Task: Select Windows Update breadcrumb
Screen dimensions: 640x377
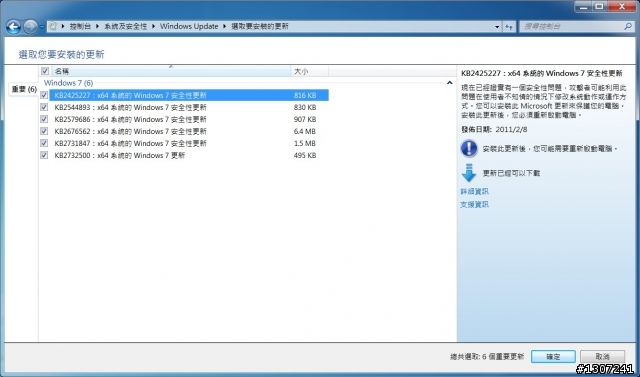Action: (x=189, y=27)
